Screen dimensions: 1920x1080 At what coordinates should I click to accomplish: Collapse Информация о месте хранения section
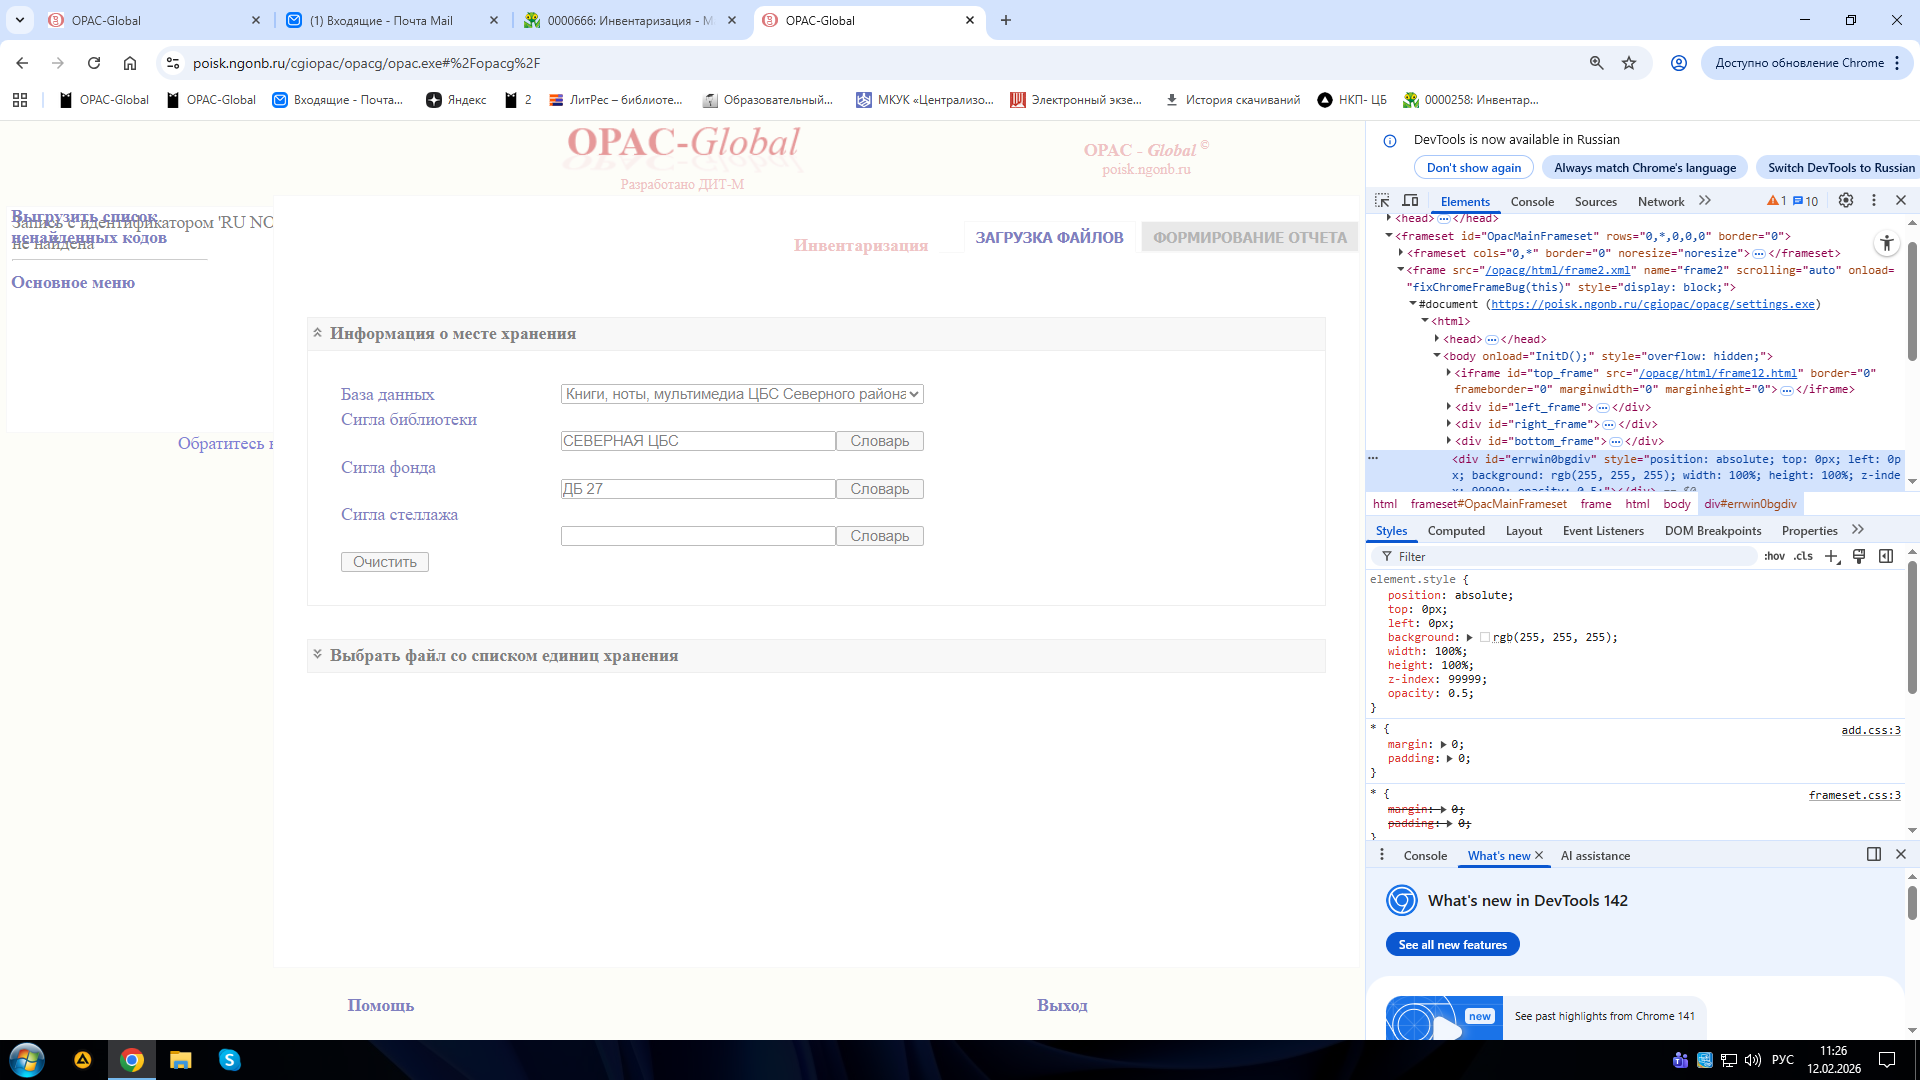[317, 333]
